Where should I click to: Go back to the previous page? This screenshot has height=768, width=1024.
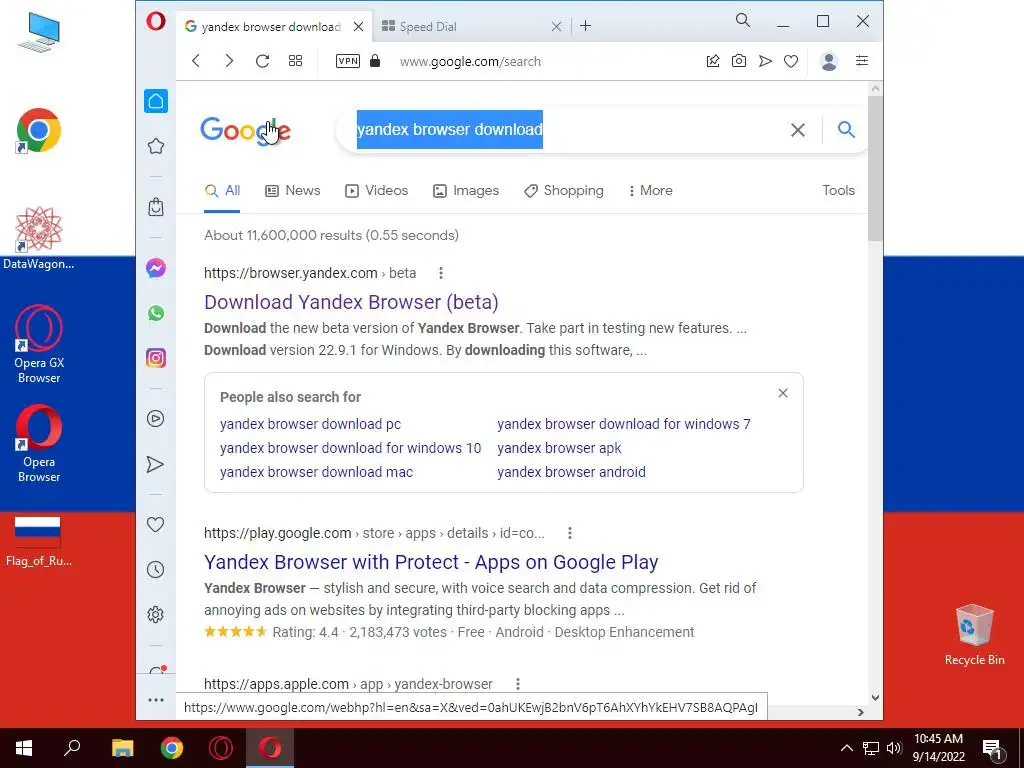196,61
